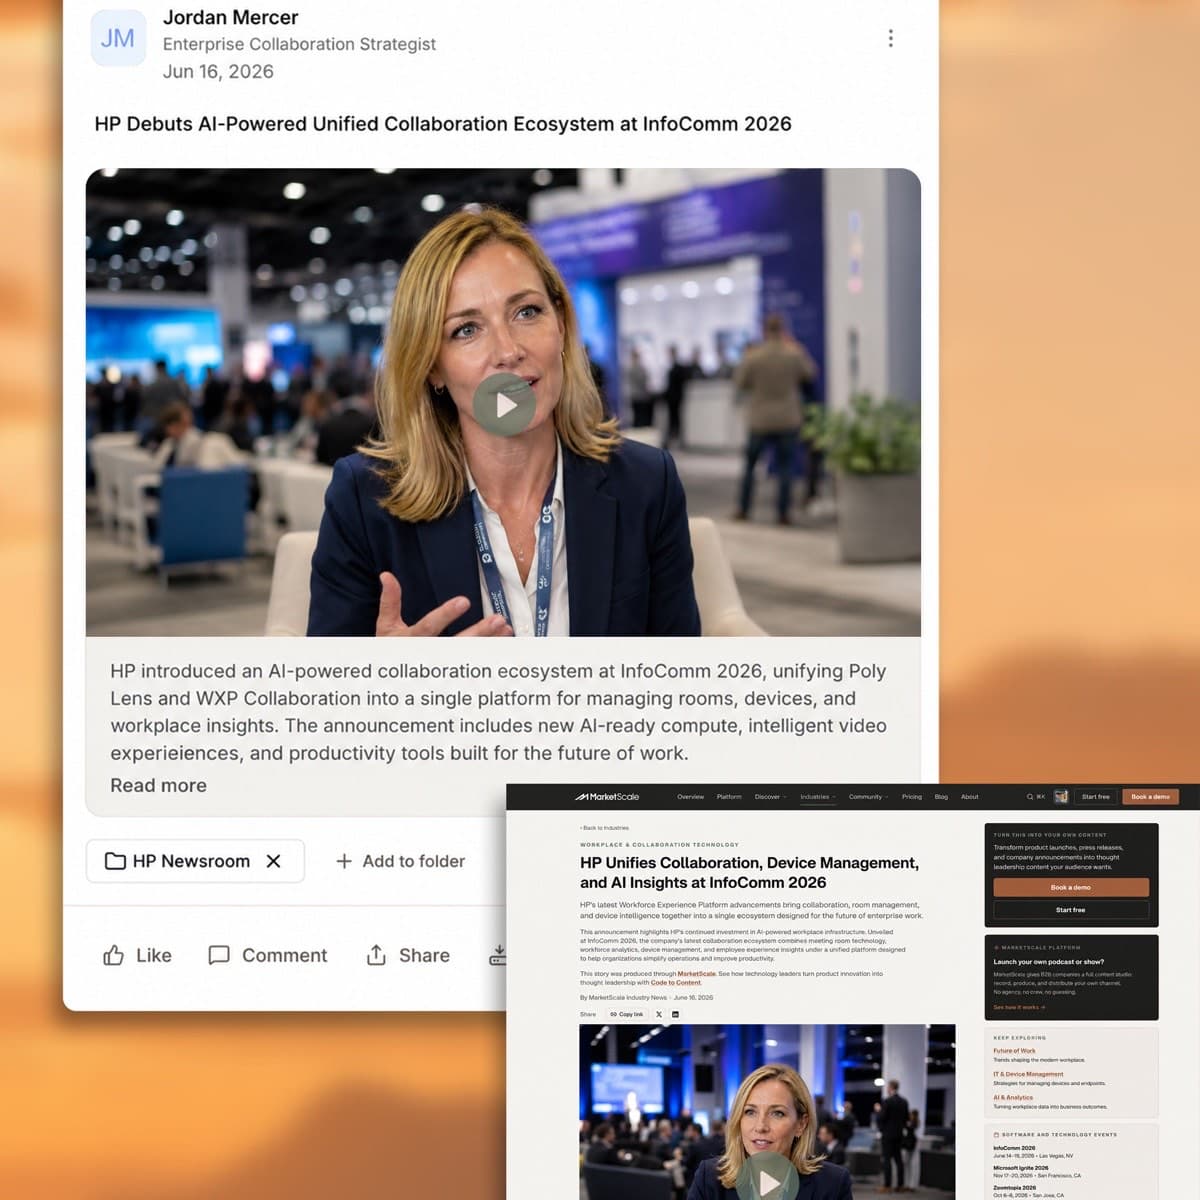Click the search icon in MarketScale header
Image resolution: width=1200 pixels, height=1200 pixels.
tap(1030, 797)
